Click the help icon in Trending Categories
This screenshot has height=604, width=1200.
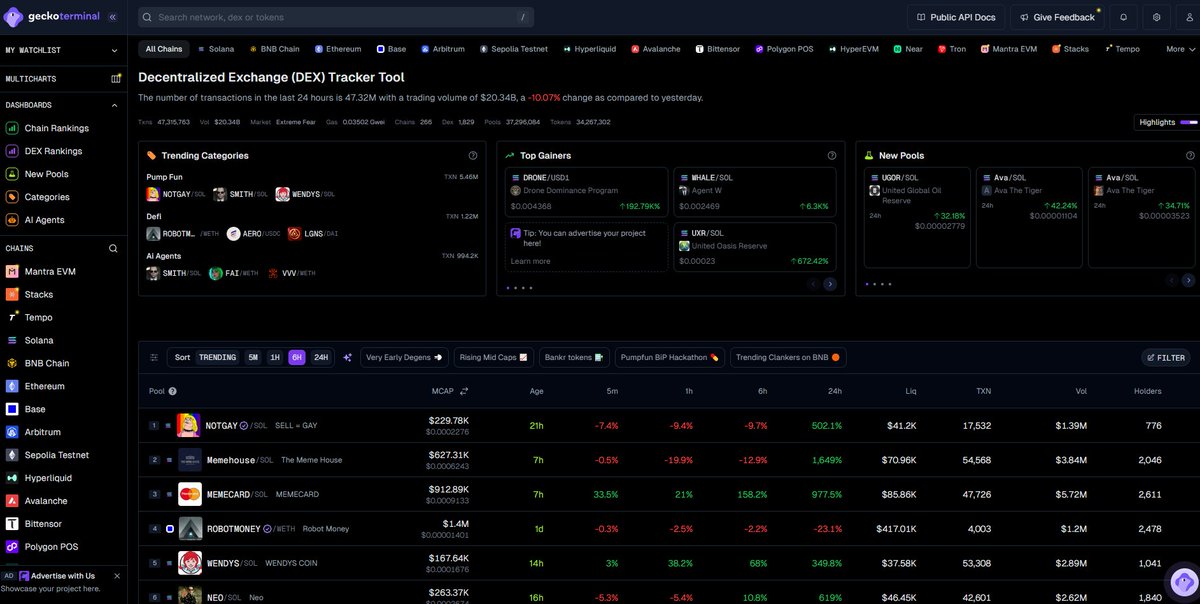(473, 156)
